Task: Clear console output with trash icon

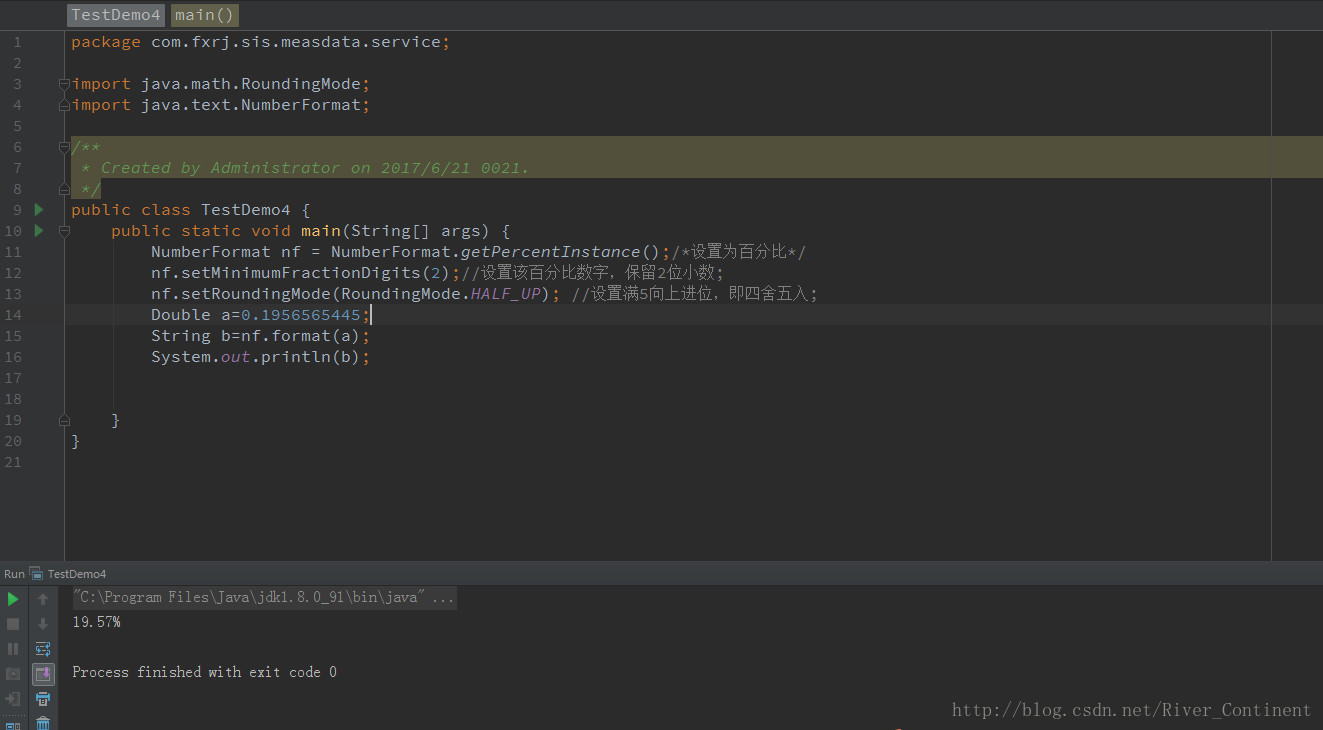Action: click(43, 723)
